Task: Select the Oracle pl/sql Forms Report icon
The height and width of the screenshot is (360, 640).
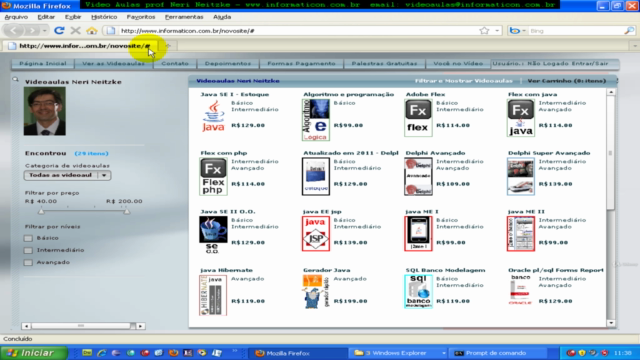Action: point(521,290)
